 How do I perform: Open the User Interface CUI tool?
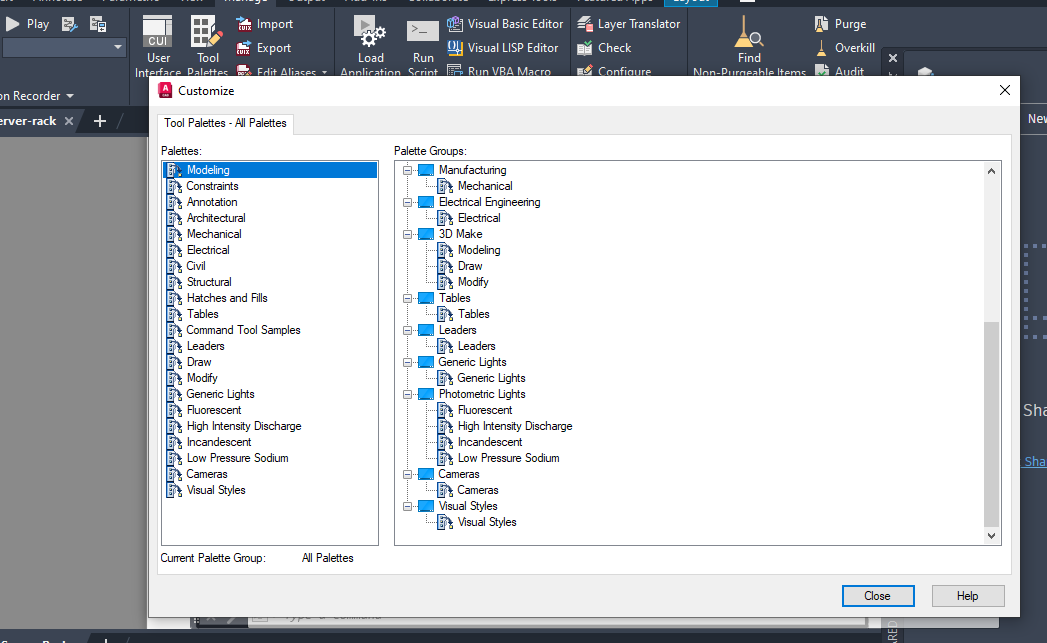(158, 45)
